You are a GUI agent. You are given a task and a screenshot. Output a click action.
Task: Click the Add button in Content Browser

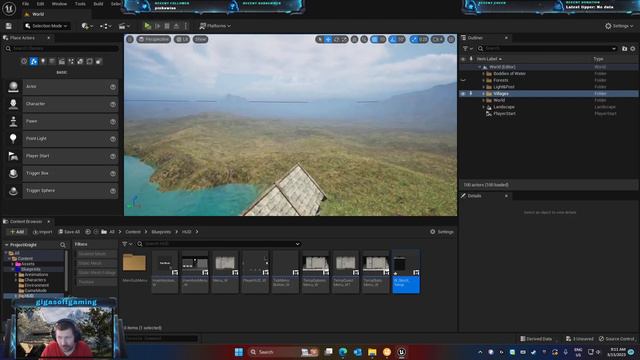tap(17, 232)
